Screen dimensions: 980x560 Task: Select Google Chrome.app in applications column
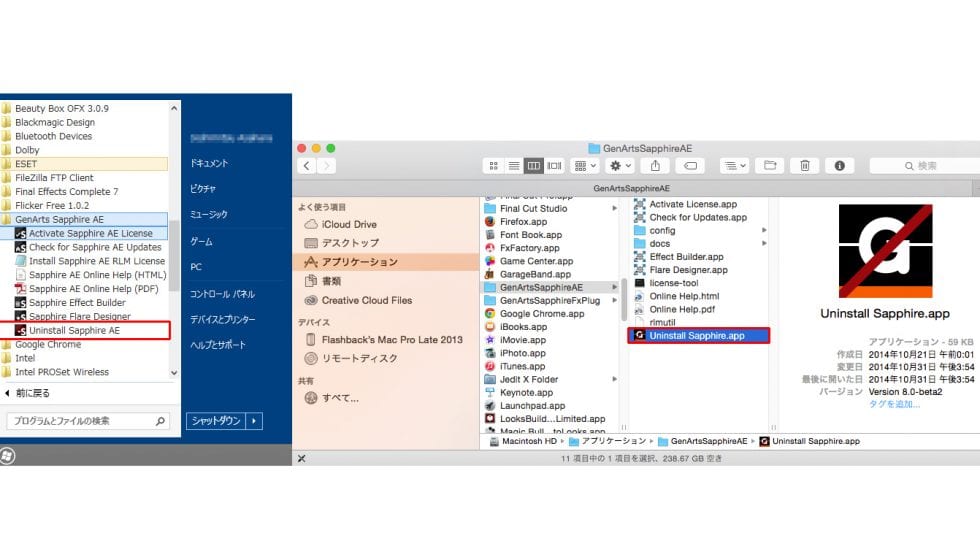(542, 314)
